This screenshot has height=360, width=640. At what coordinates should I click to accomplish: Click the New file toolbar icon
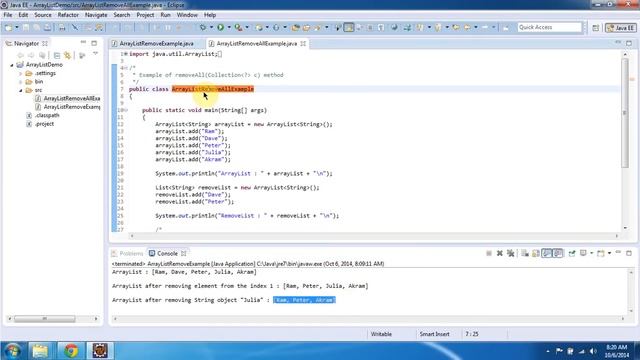coord(8,27)
